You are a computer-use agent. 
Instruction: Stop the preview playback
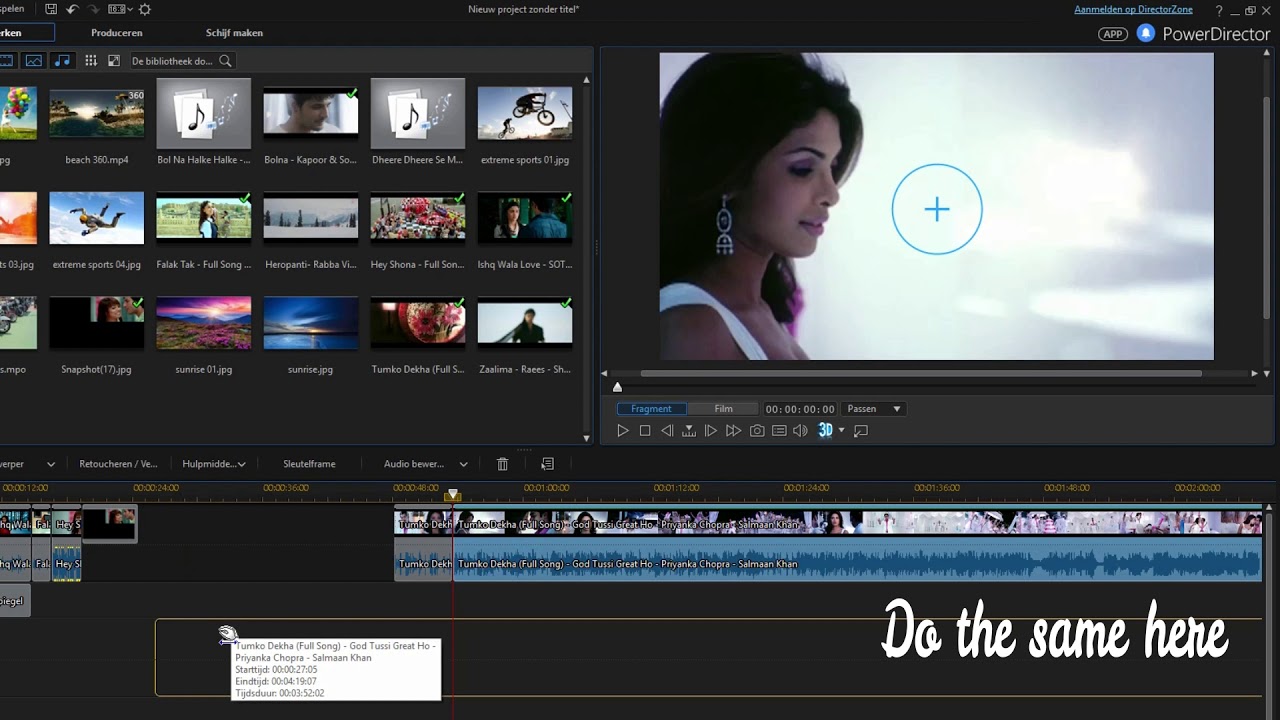point(645,431)
